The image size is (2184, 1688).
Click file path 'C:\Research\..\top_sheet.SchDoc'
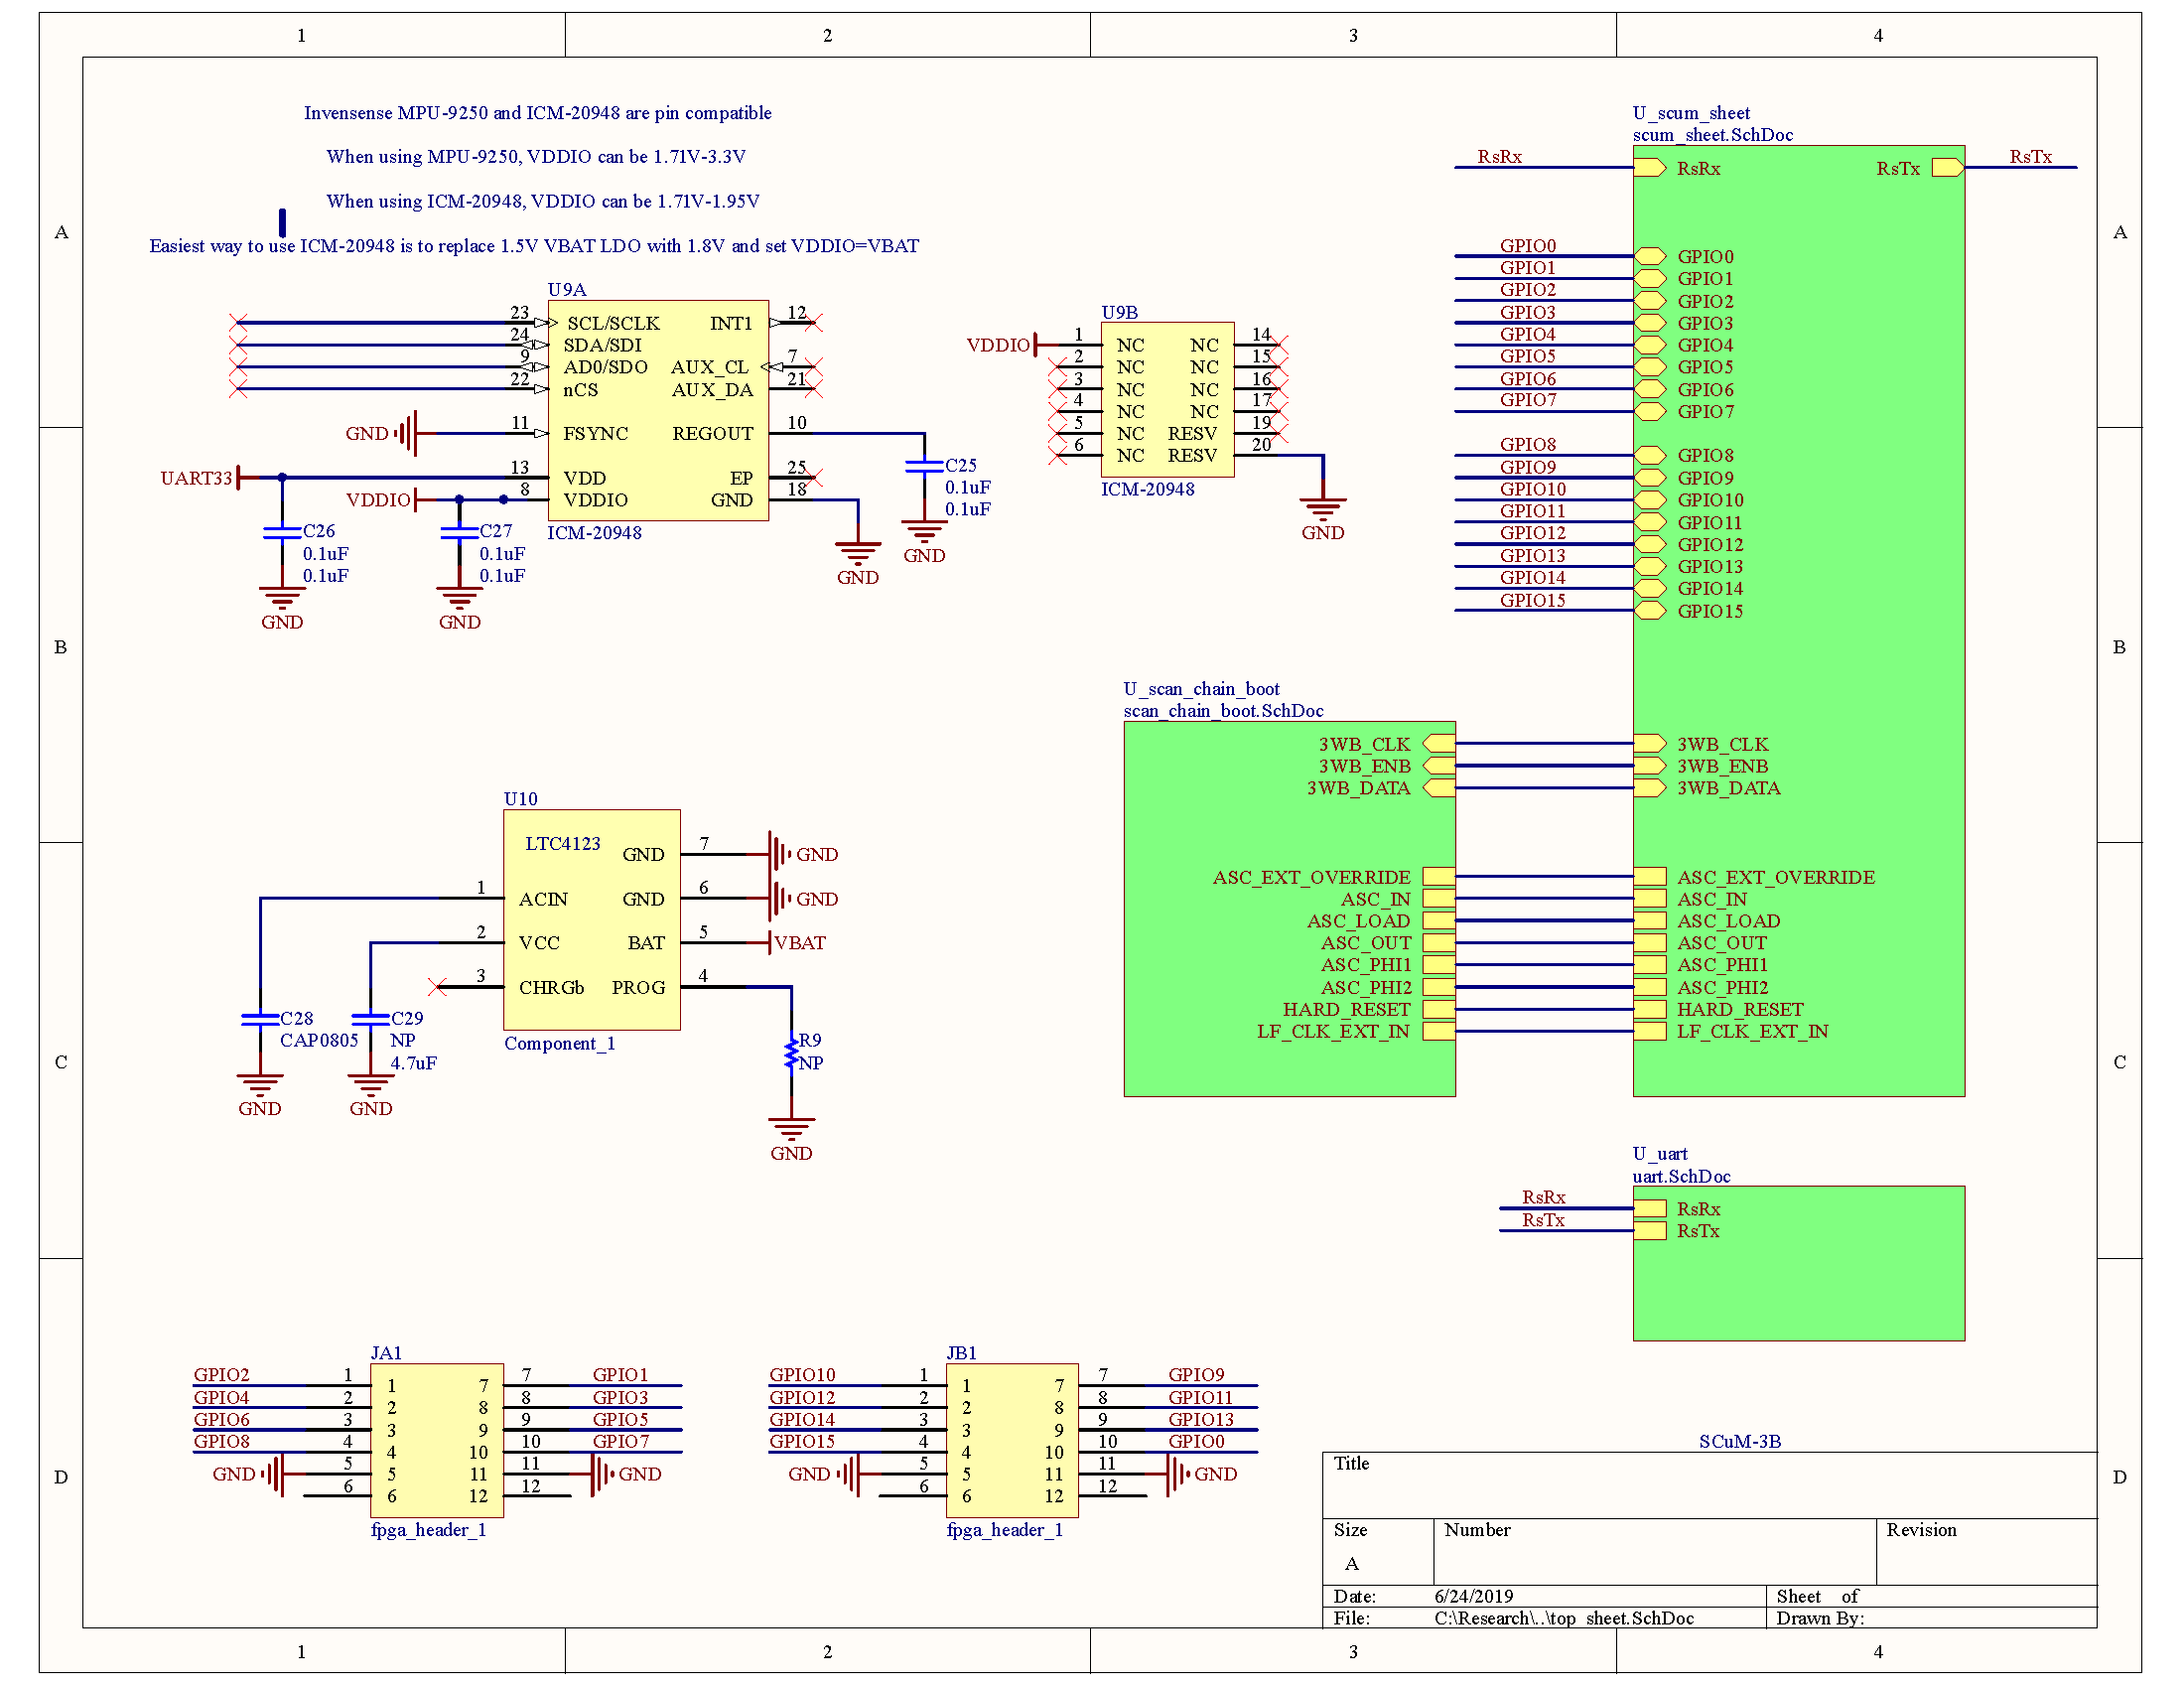1564,1619
